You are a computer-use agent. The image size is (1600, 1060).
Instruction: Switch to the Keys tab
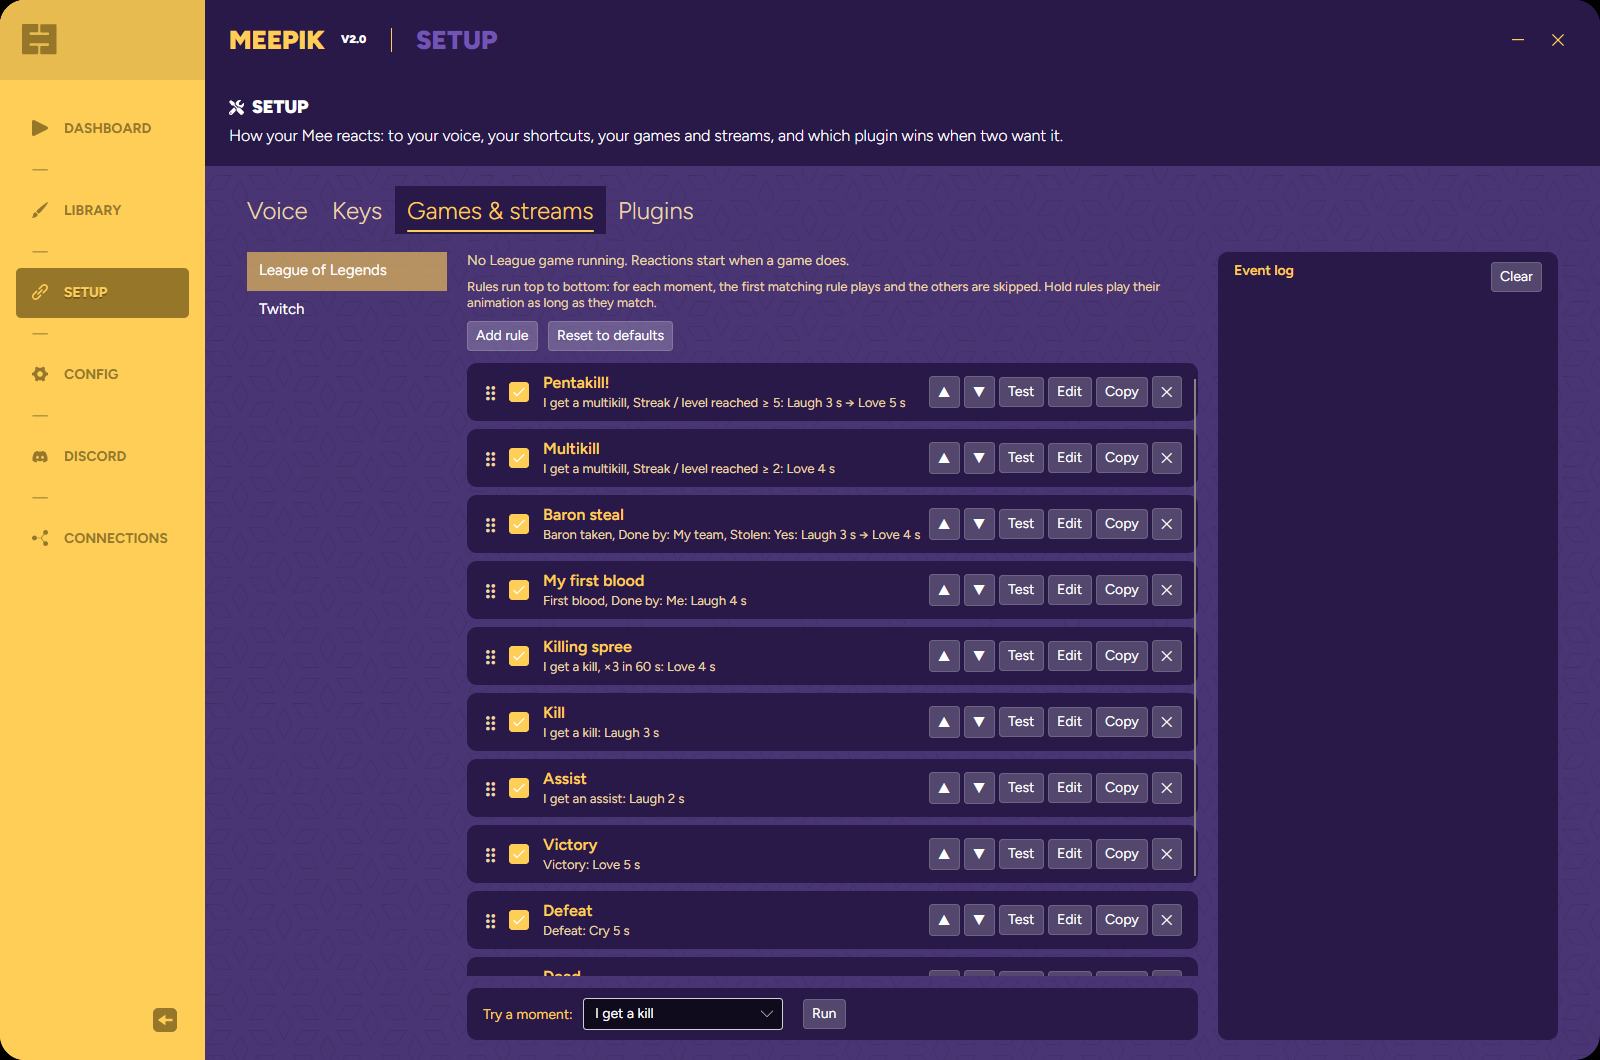[x=357, y=211]
